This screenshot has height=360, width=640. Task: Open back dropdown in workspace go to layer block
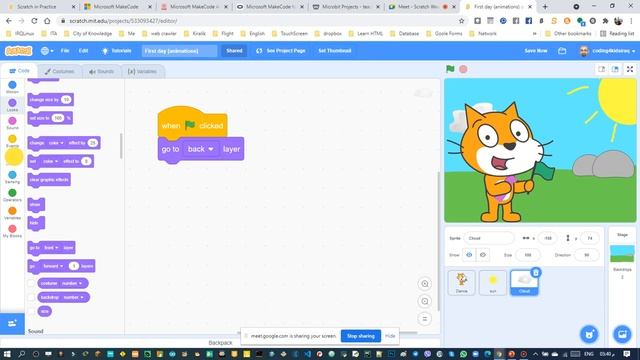tap(200, 149)
